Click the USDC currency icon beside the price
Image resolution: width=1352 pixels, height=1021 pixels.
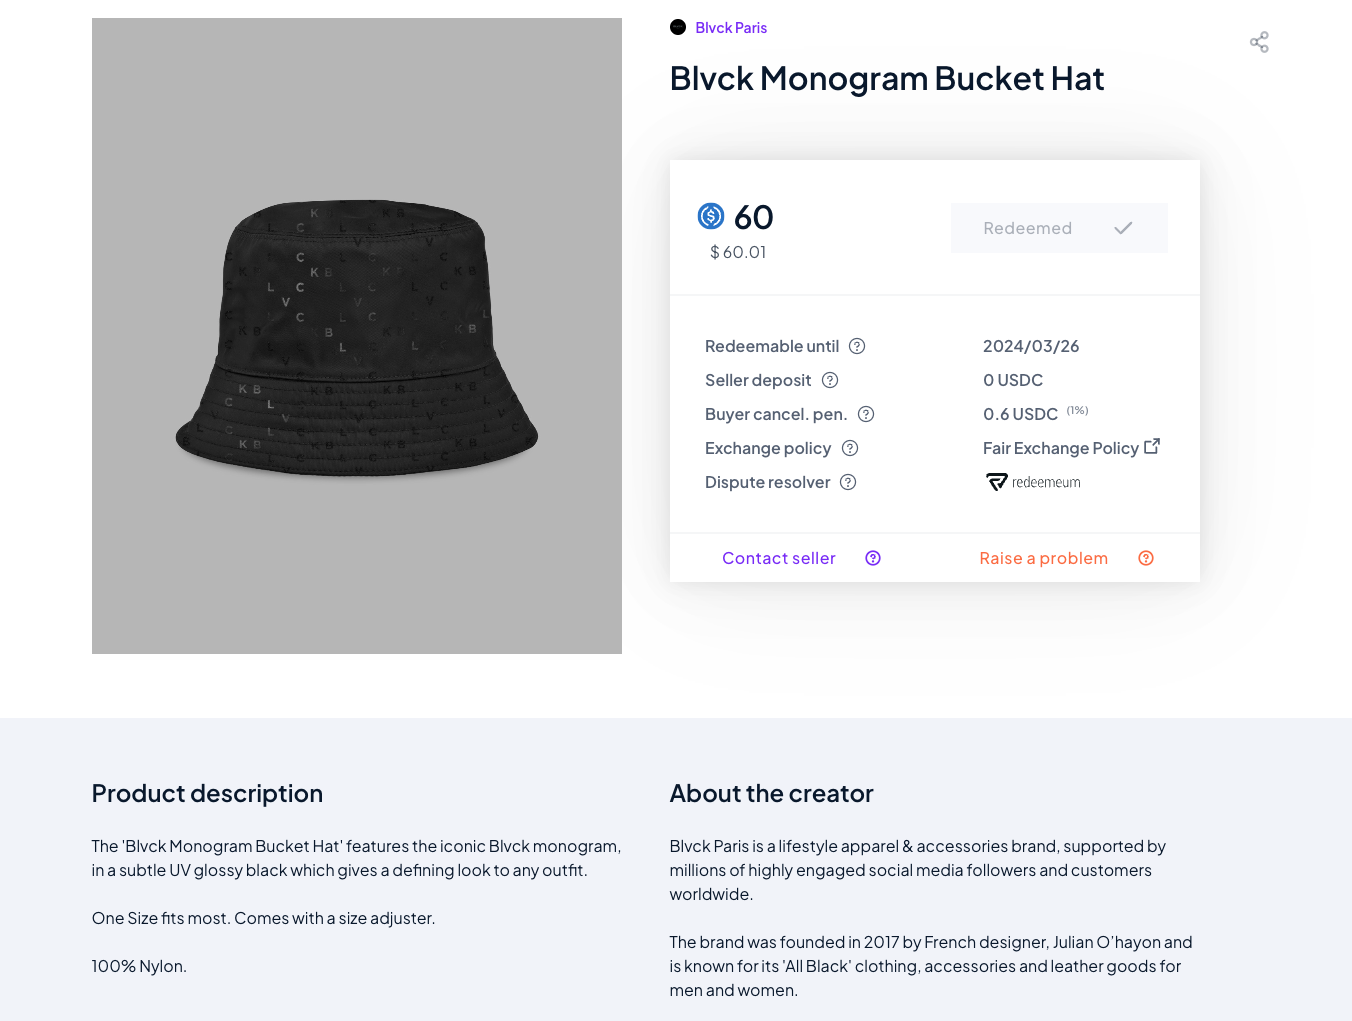710,216
